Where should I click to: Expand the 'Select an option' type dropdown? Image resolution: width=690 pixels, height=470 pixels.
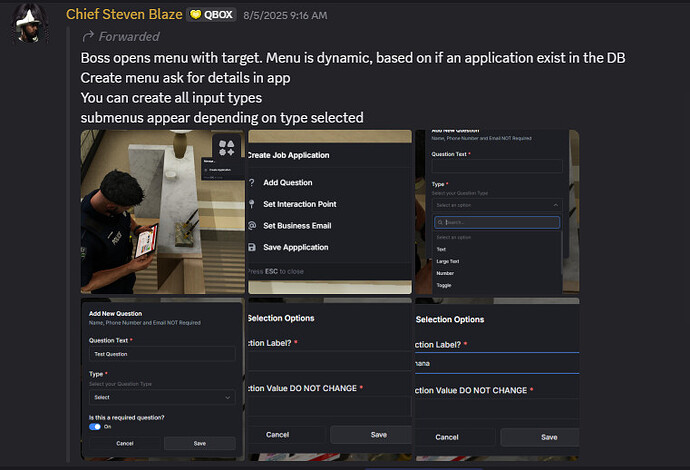pyautogui.click(x=497, y=205)
